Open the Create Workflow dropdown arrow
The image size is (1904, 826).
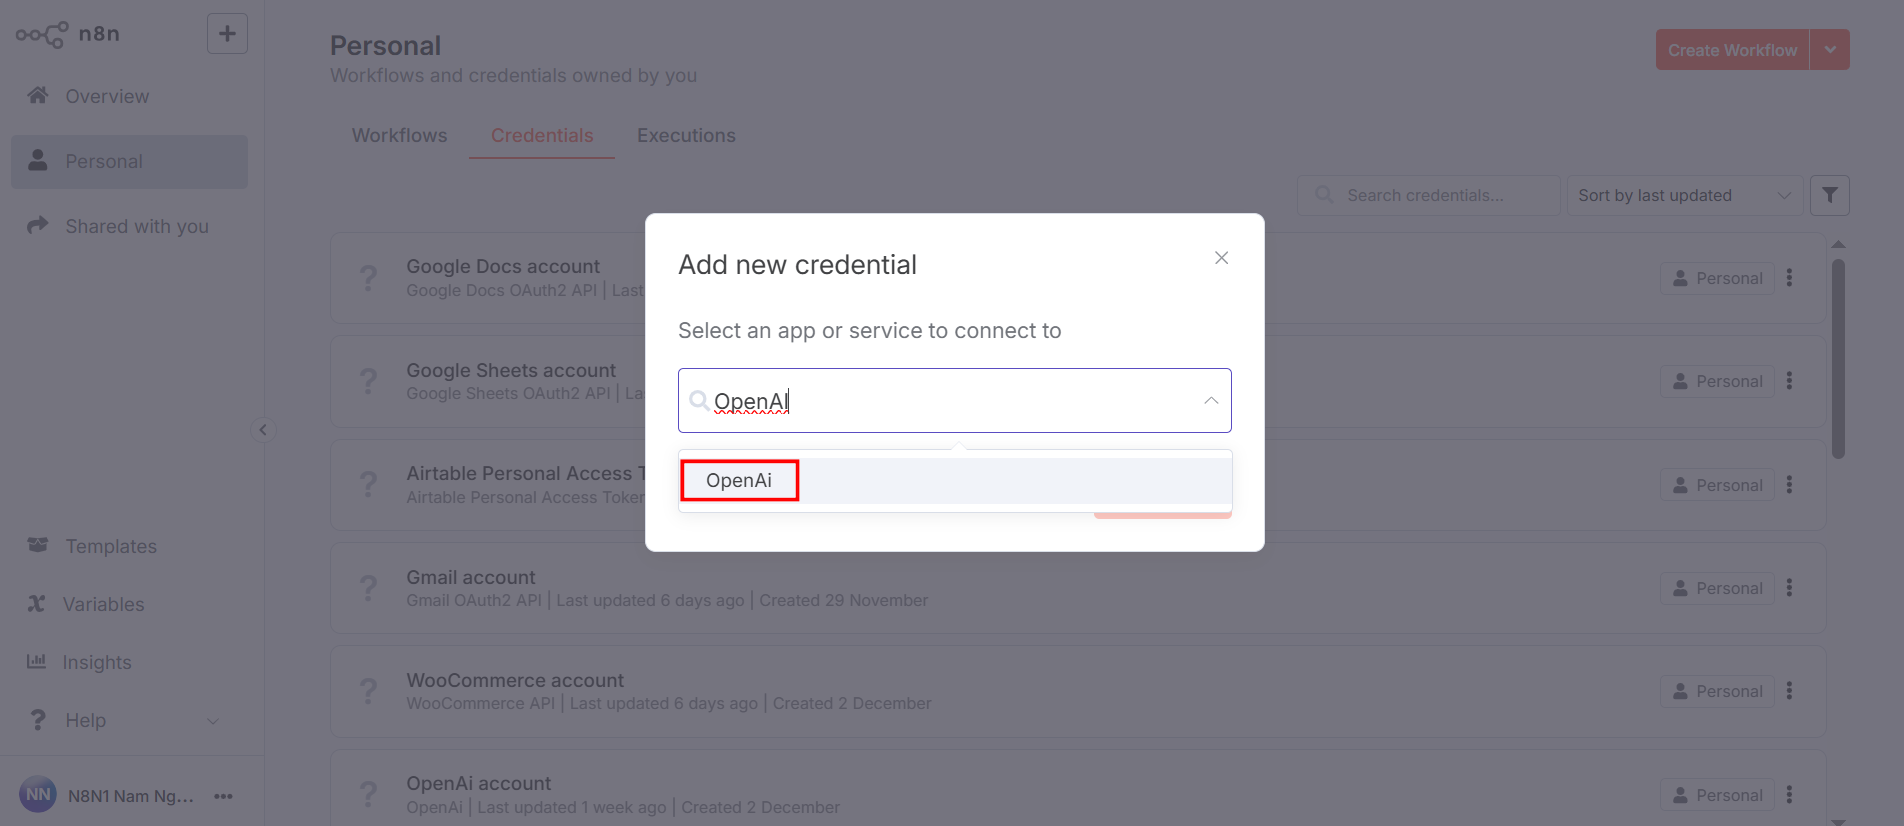[x=1832, y=49]
